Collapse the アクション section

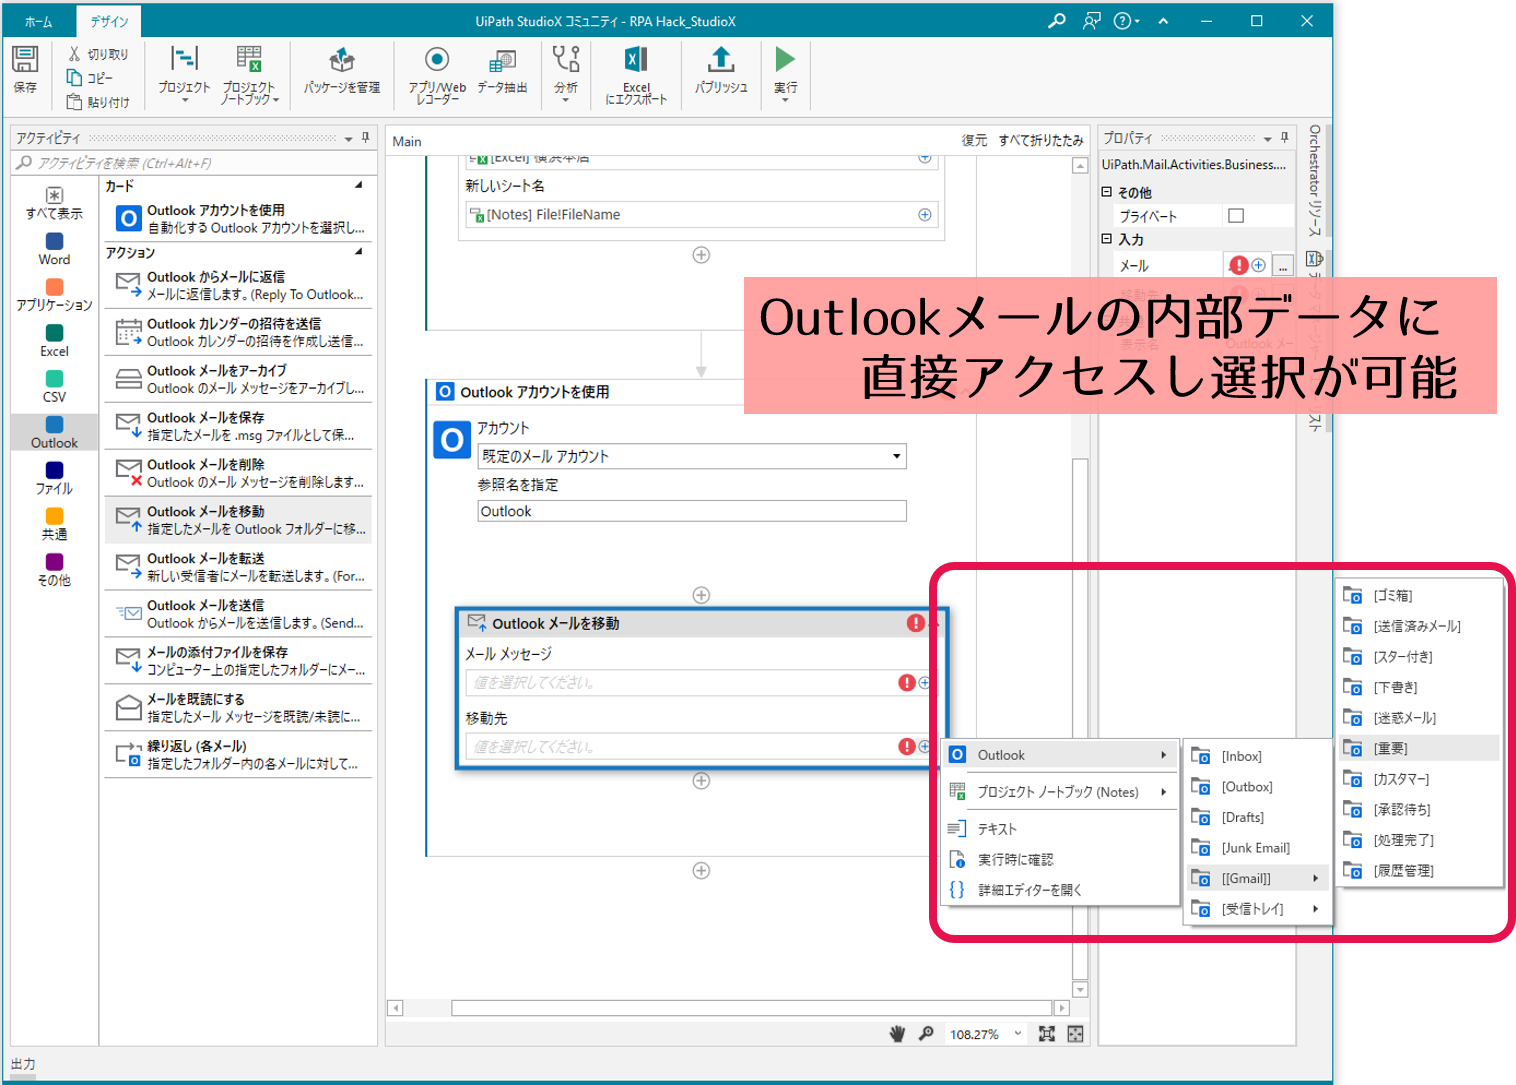358,252
